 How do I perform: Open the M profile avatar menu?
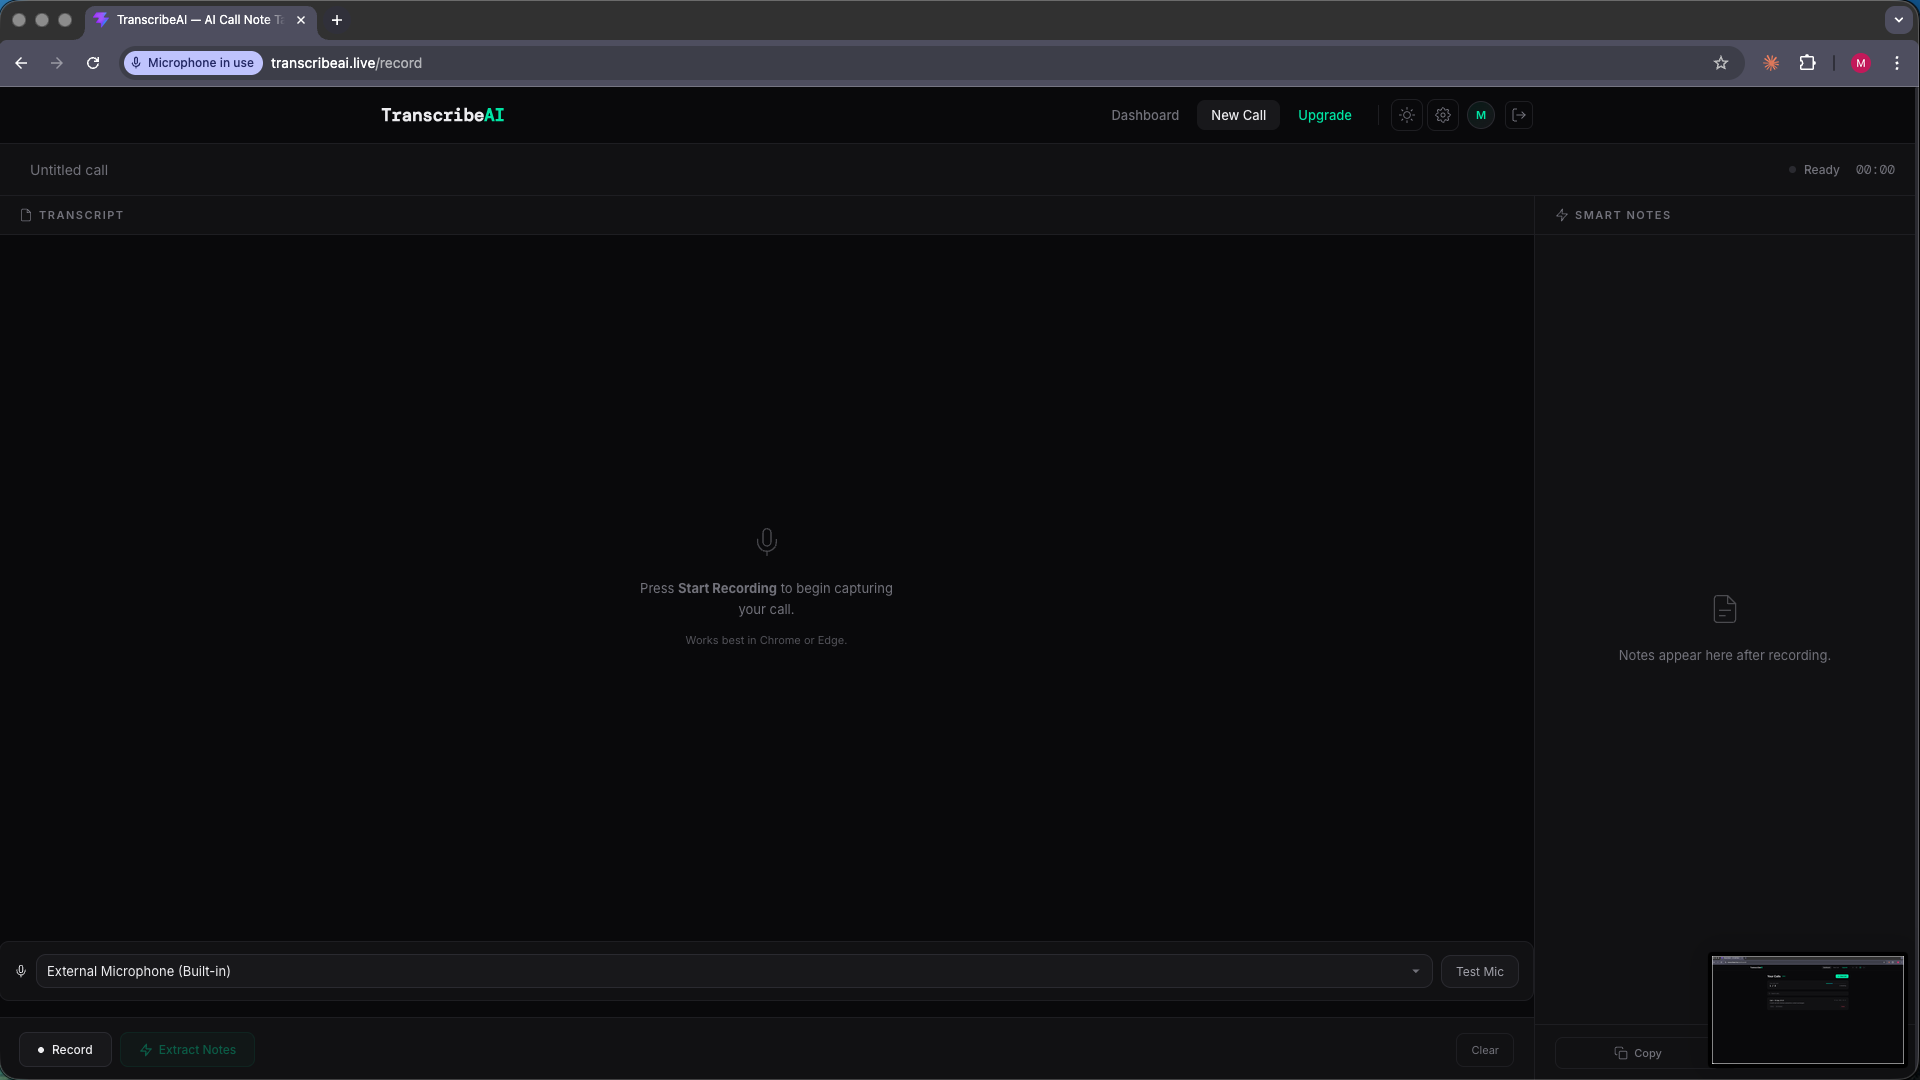click(1481, 114)
